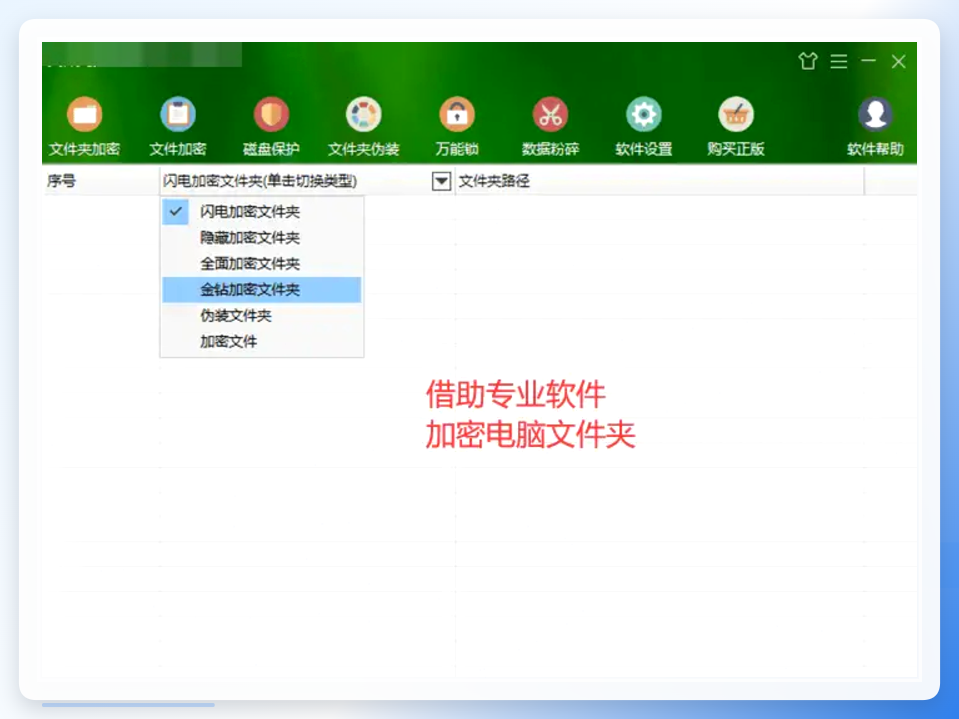Open the 文件夹伪装 folder disguise tool
The image size is (959, 719).
364,127
